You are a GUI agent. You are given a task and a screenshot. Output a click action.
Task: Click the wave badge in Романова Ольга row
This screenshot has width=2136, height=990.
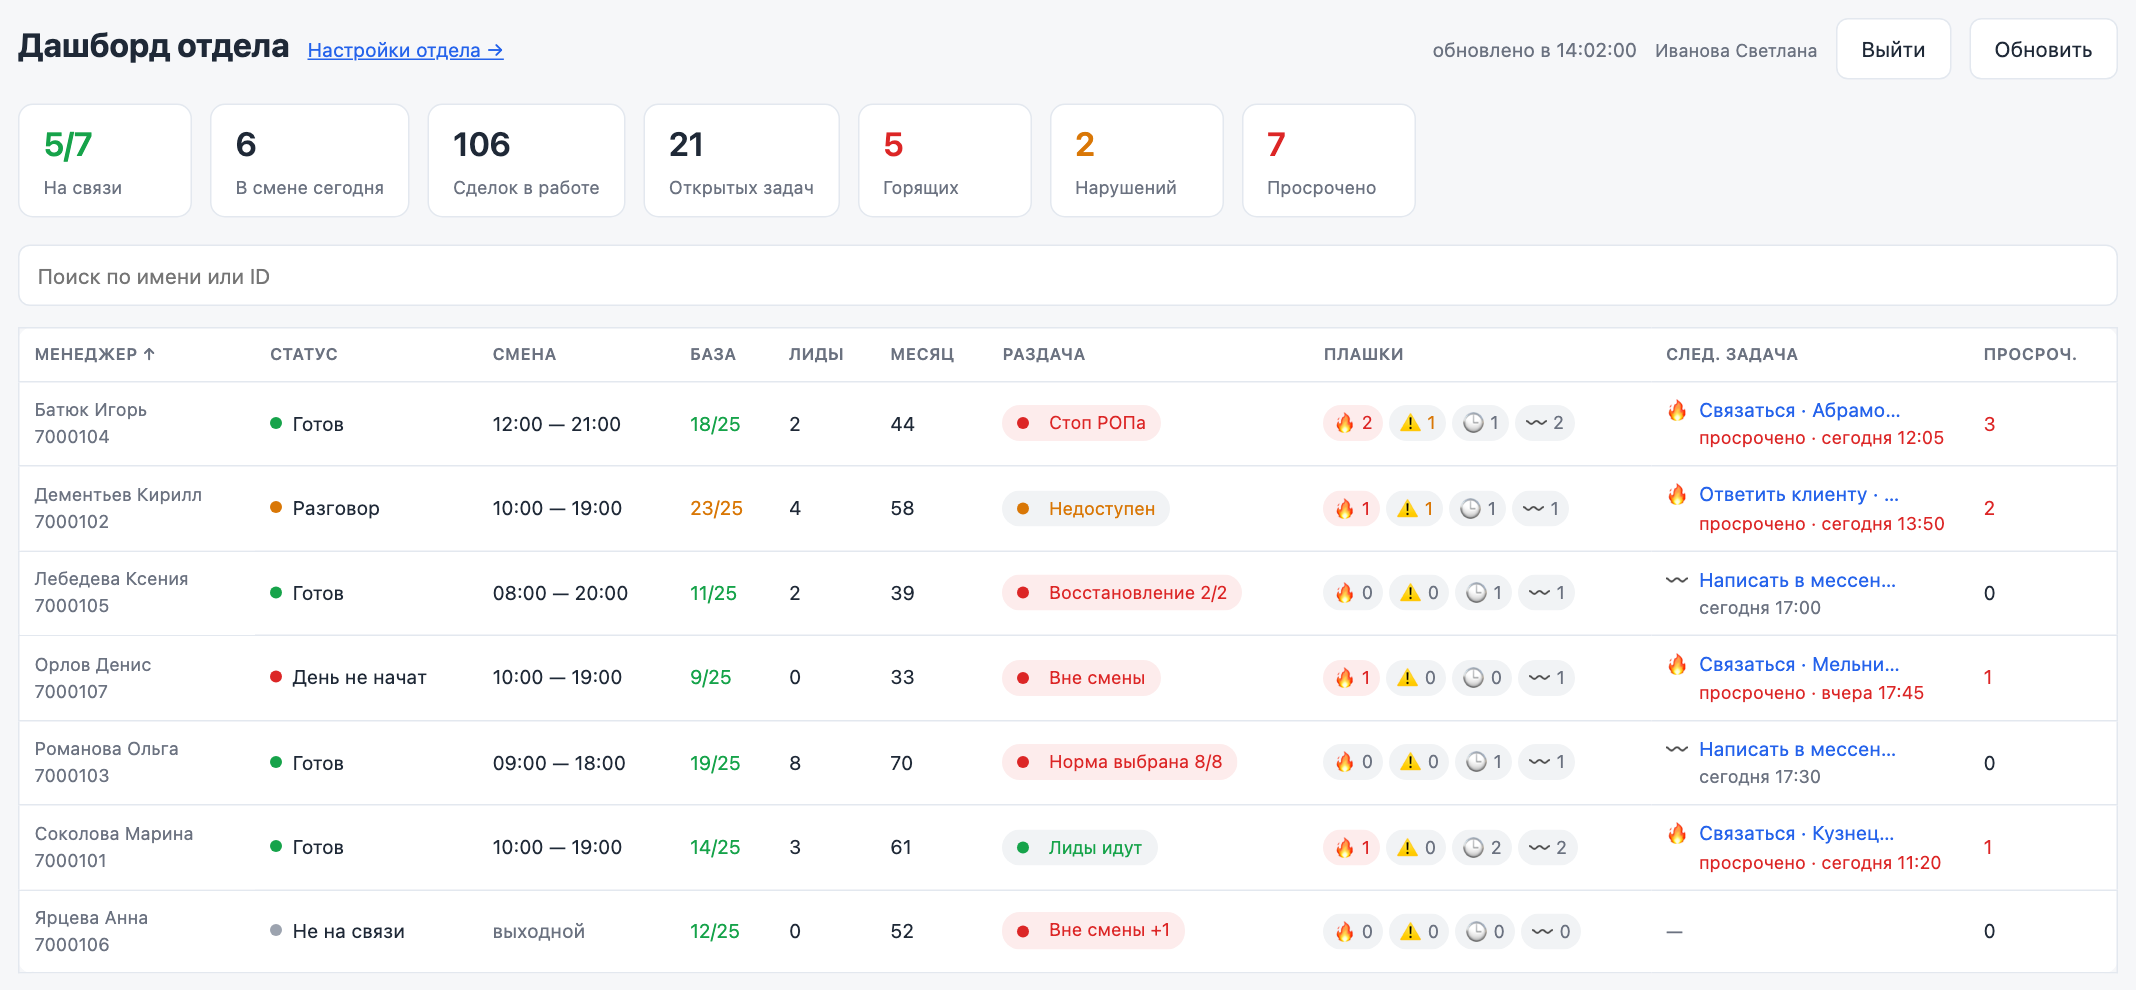tap(1546, 762)
